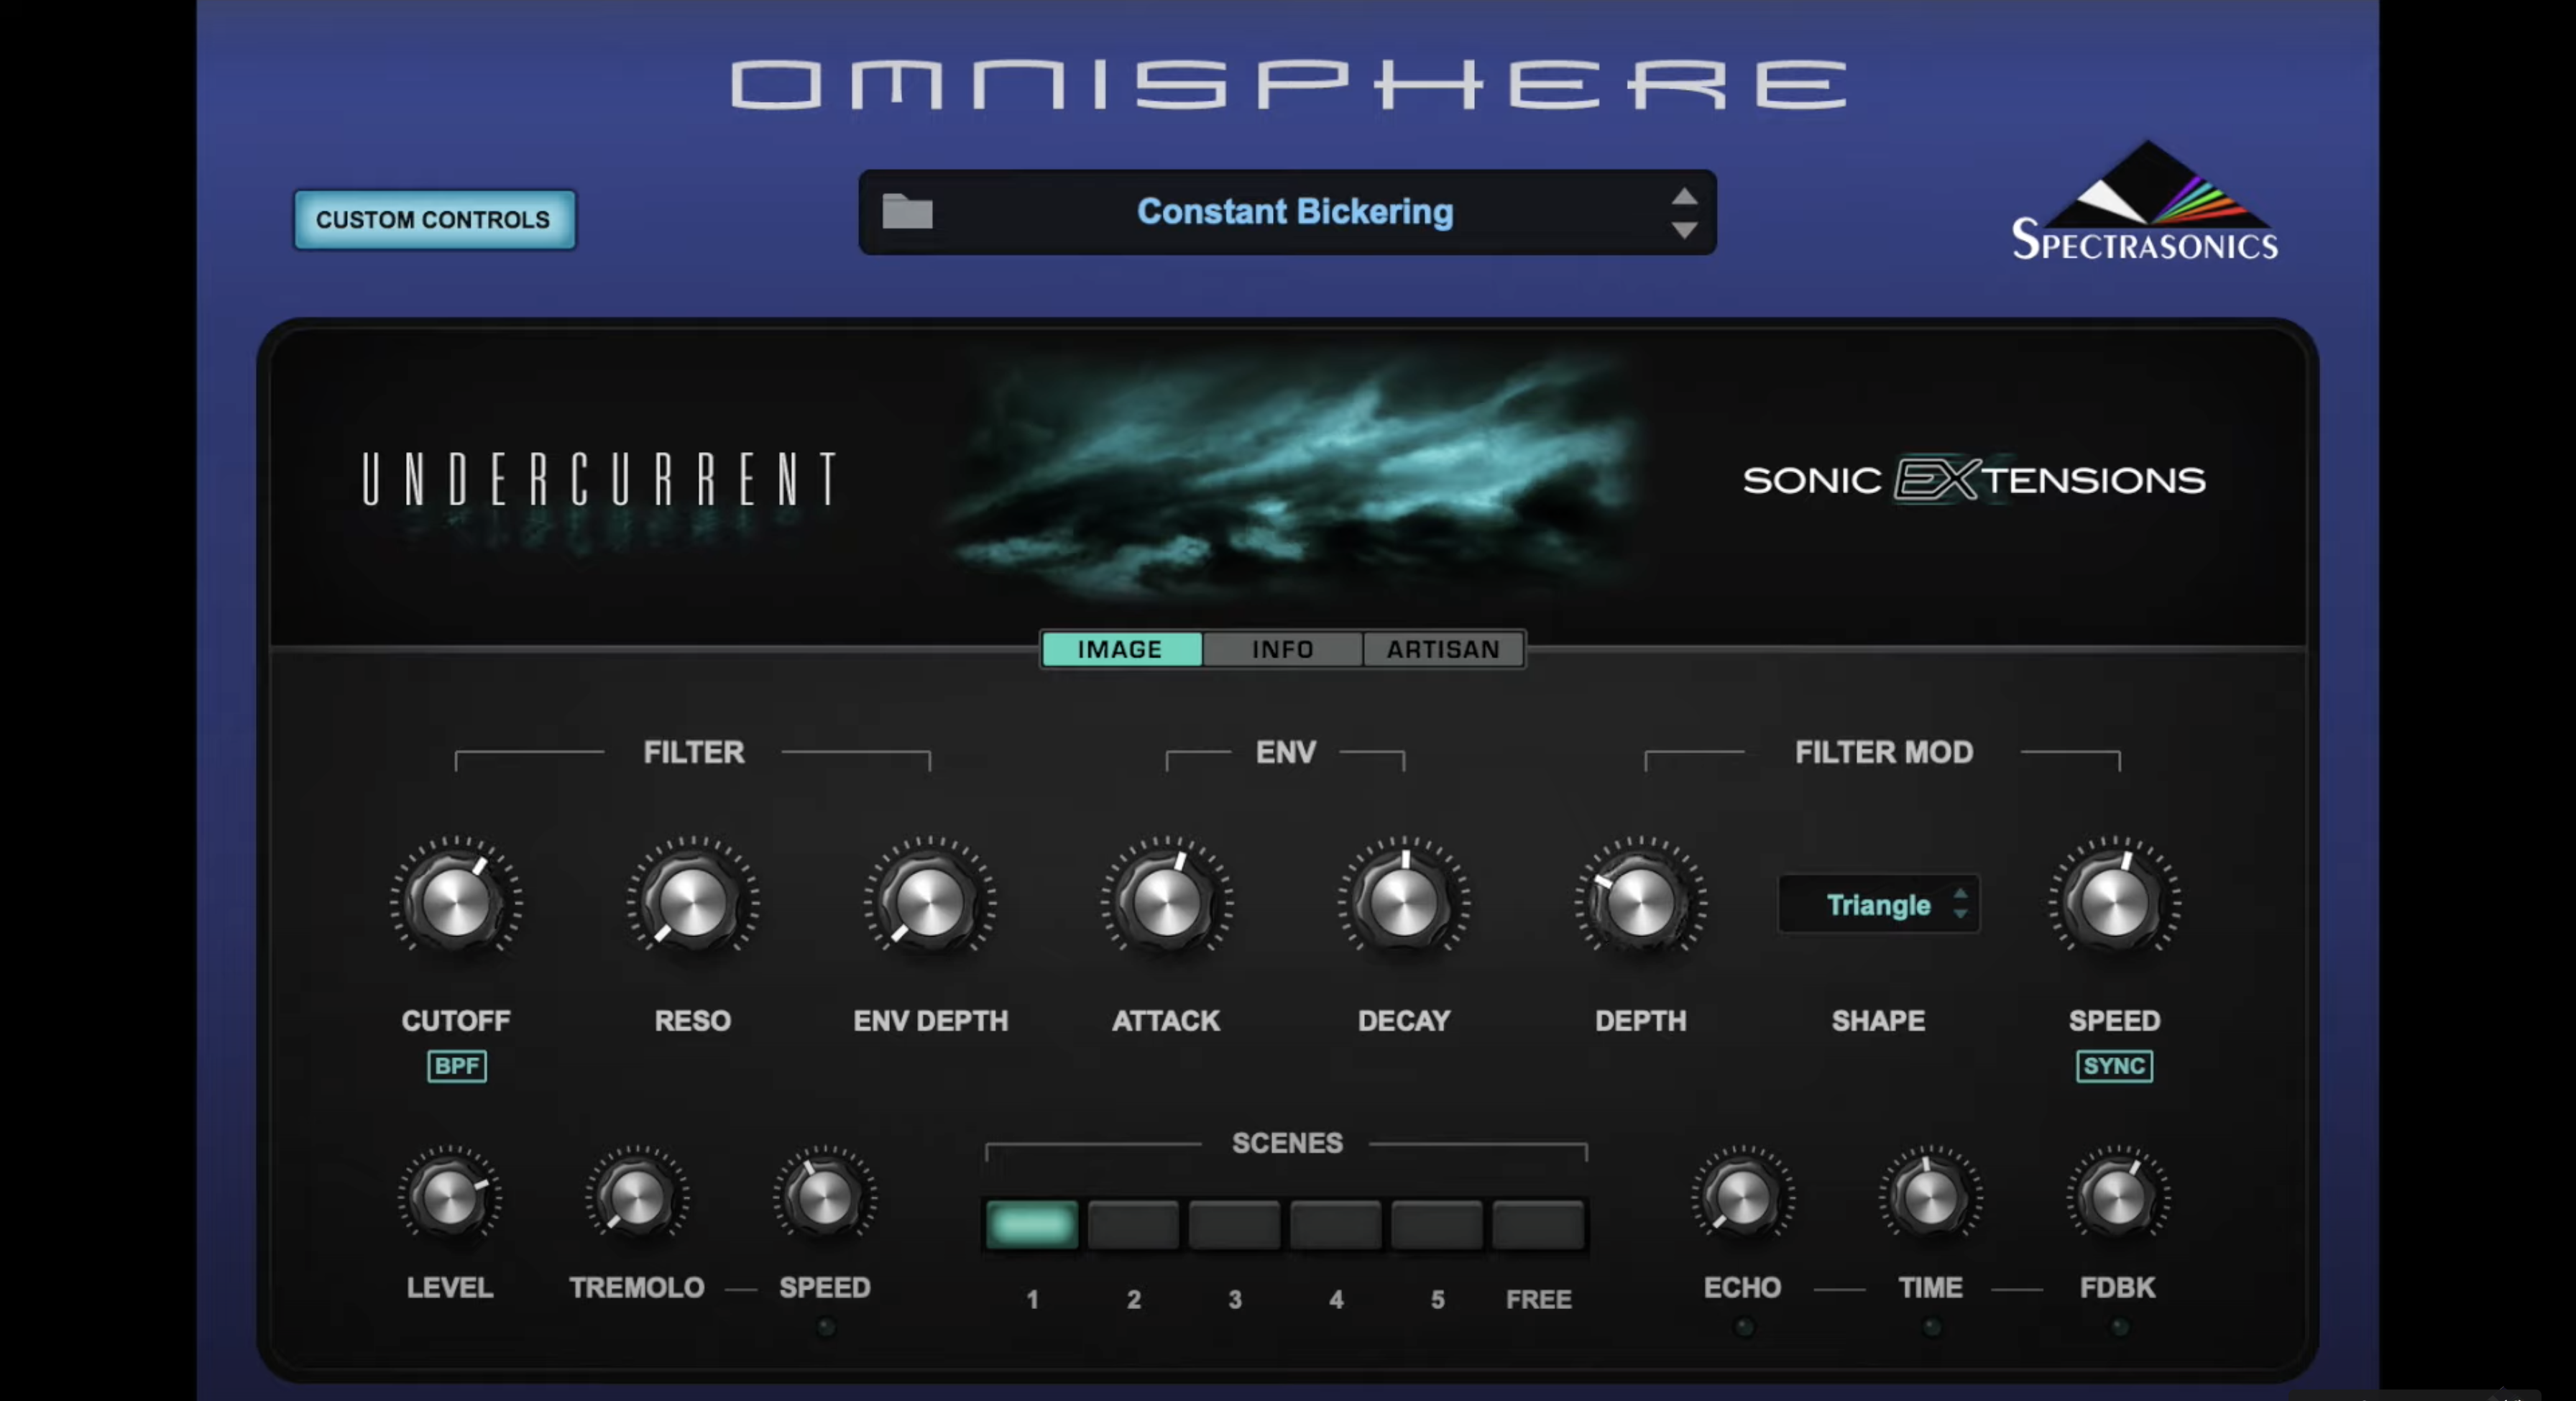Click the Omnisphere title logo
Viewport: 2576px width, 1401px height.
[x=1288, y=84]
